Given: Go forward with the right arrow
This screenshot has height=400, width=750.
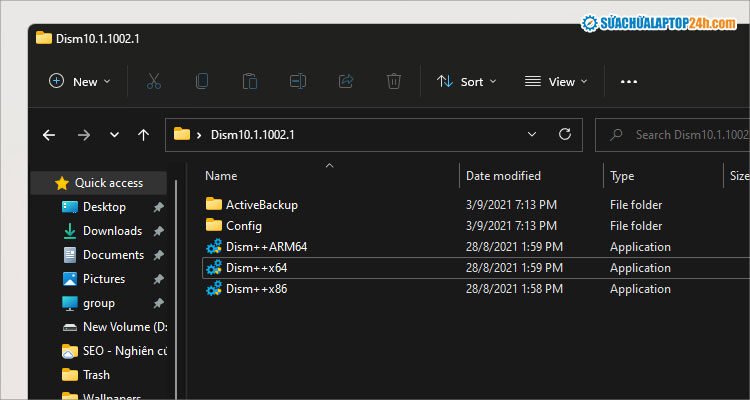Looking at the screenshot, I should click(84, 135).
